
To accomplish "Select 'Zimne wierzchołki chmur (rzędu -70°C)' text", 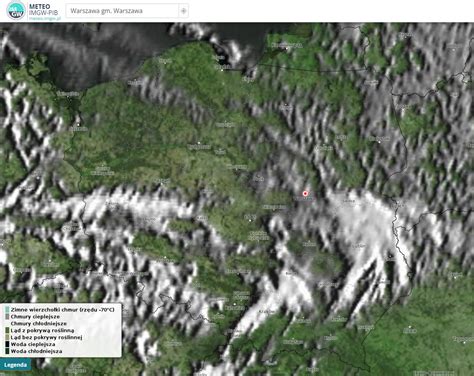I will pos(62,310).
